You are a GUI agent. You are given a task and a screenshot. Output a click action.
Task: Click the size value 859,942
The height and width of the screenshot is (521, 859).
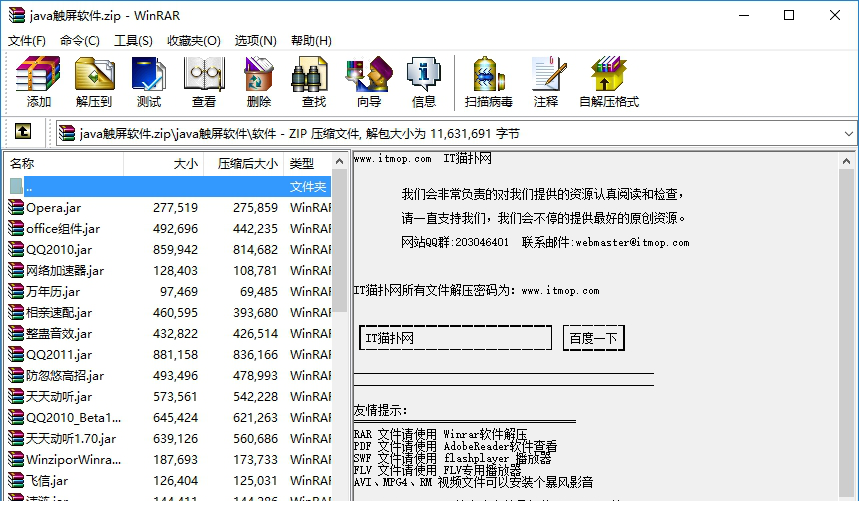pyautogui.click(x=175, y=250)
